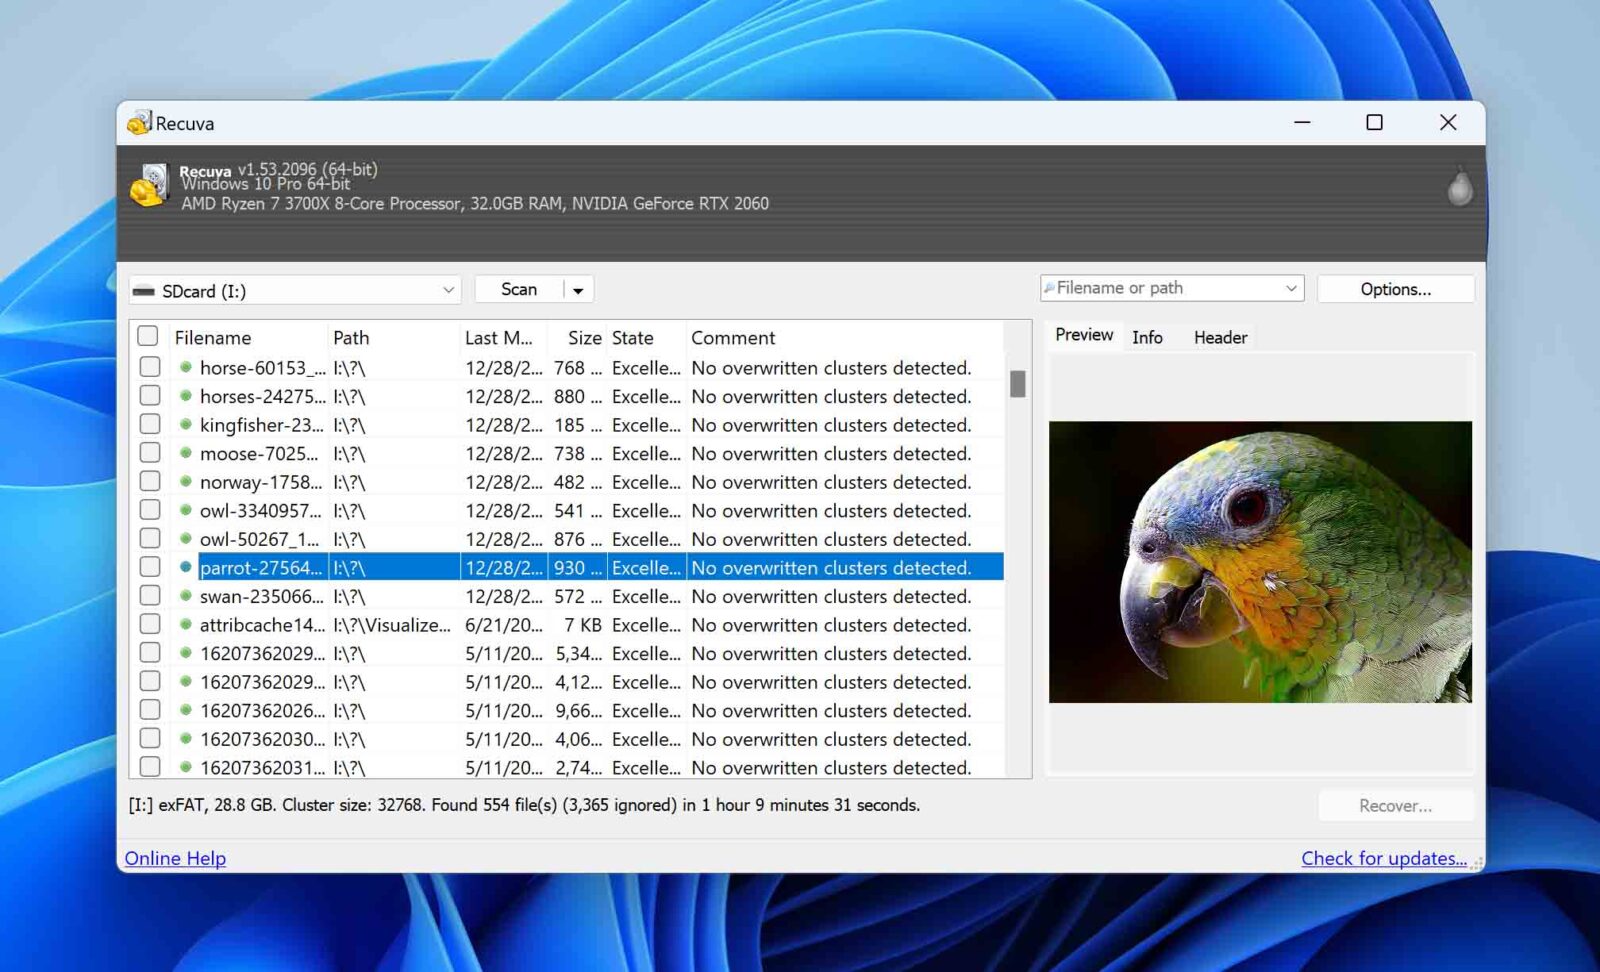
Task: Open the Filename or path dropdown
Action: [x=1291, y=287]
